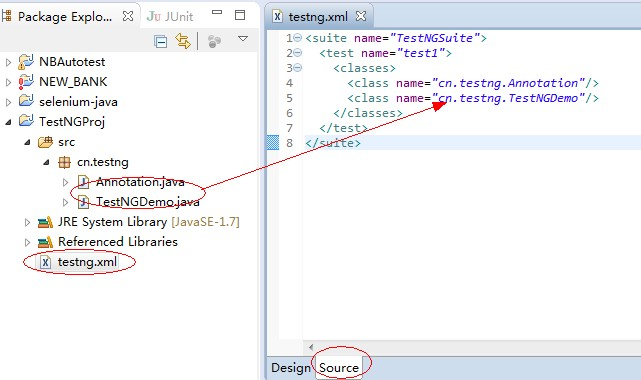The image size is (641, 380).
Task: Close the testng.xml editor tab
Action: click(x=361, y=16)
